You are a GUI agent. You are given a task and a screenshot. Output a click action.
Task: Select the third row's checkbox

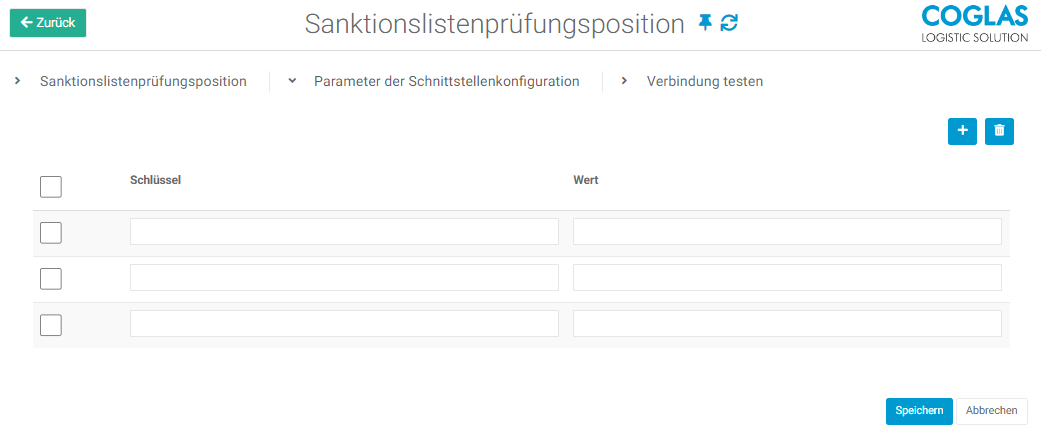tap(51, 325)
